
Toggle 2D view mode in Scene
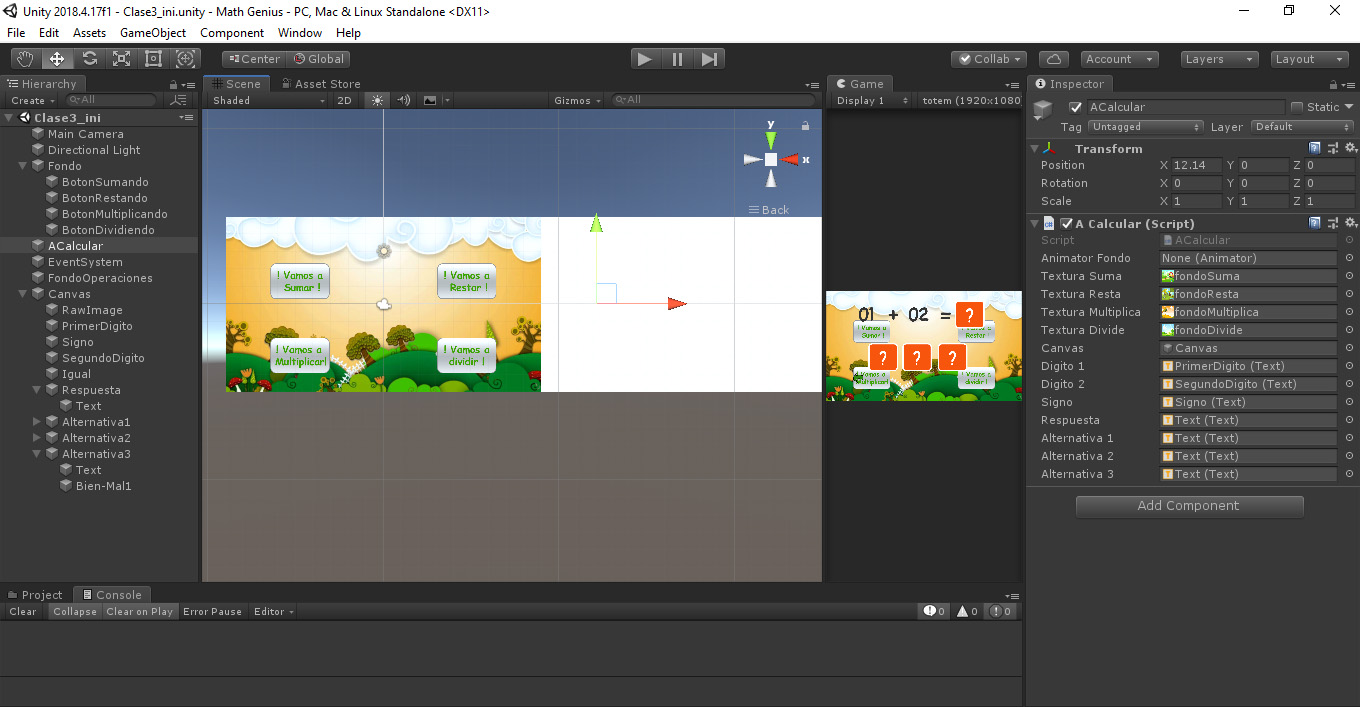pyautogui.click(x=344, y=100)
